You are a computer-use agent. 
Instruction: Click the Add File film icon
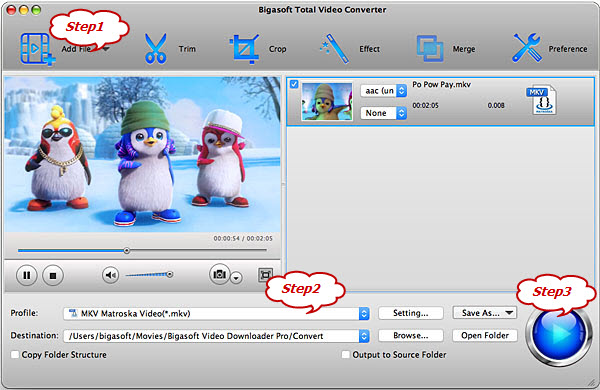pos(37,49)
